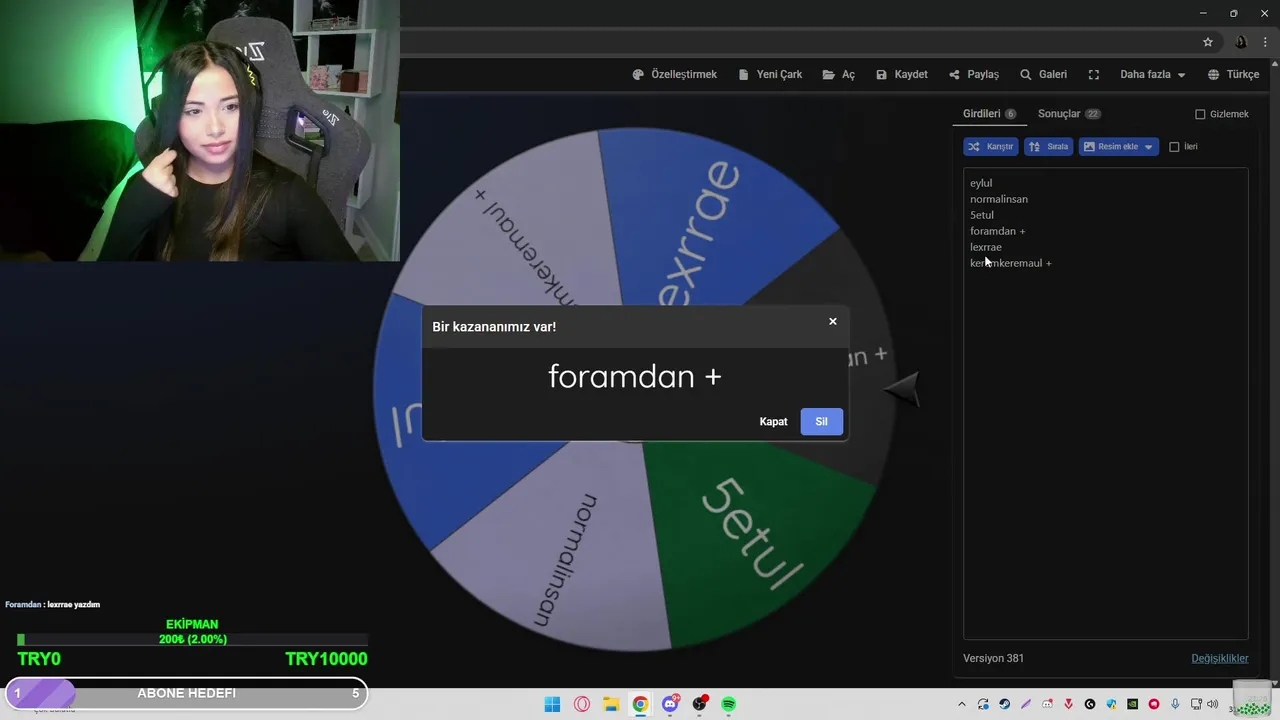Image resolution: width=1280 pixels, height=720 pixels.
Task: Shuffle entries with Karıştır button
Action: [991, 147]
